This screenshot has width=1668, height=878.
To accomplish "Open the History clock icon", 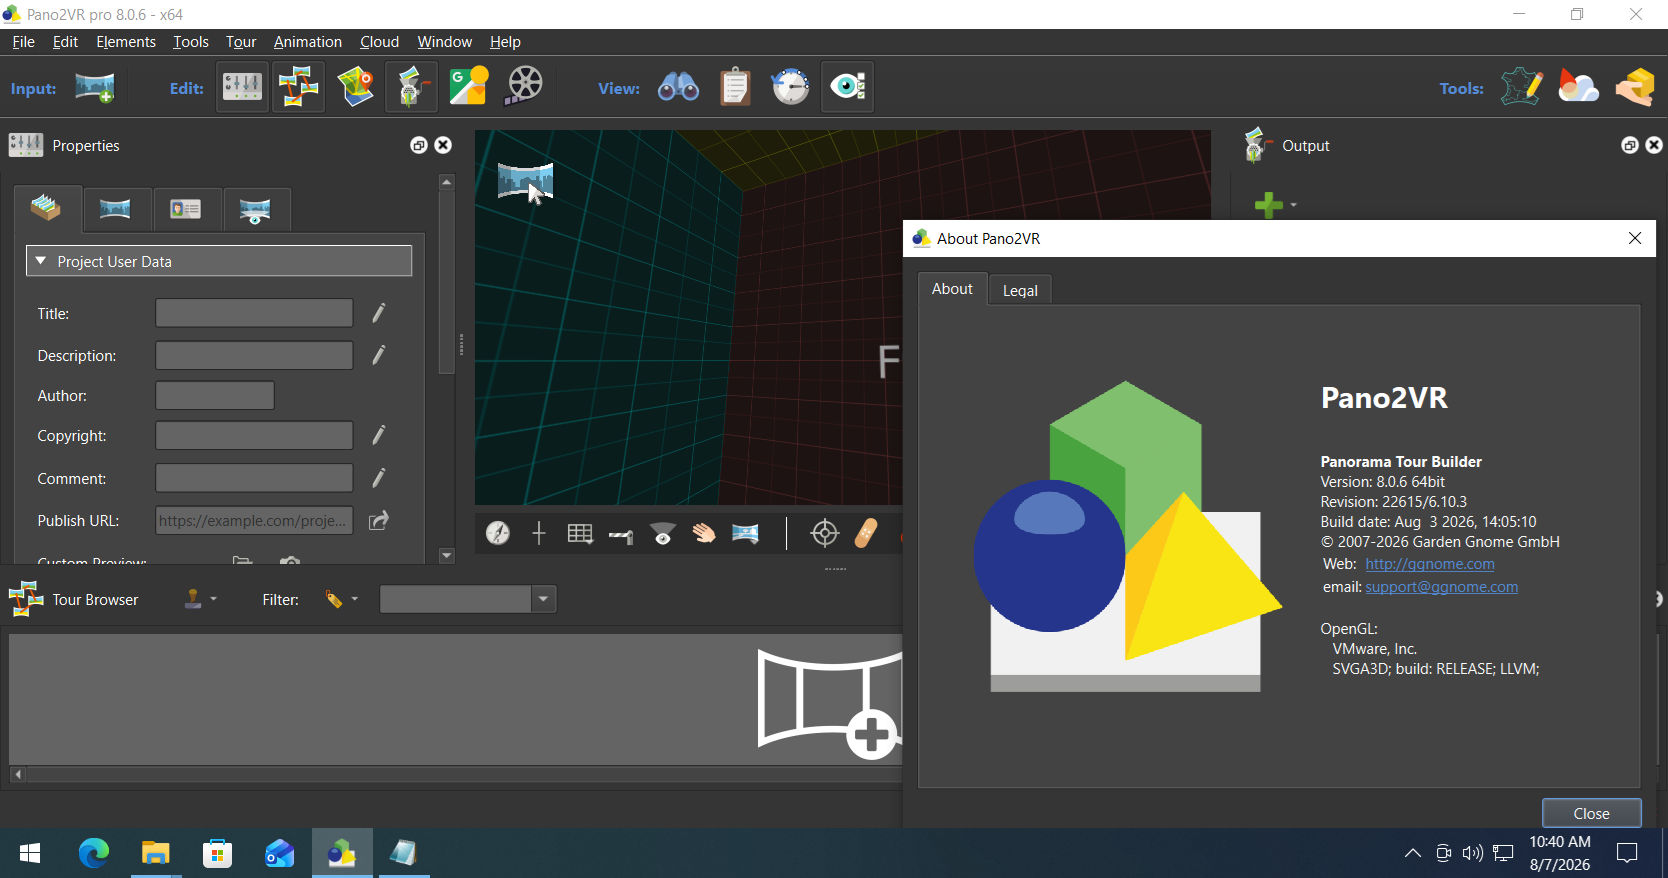I will coord(791,87).
